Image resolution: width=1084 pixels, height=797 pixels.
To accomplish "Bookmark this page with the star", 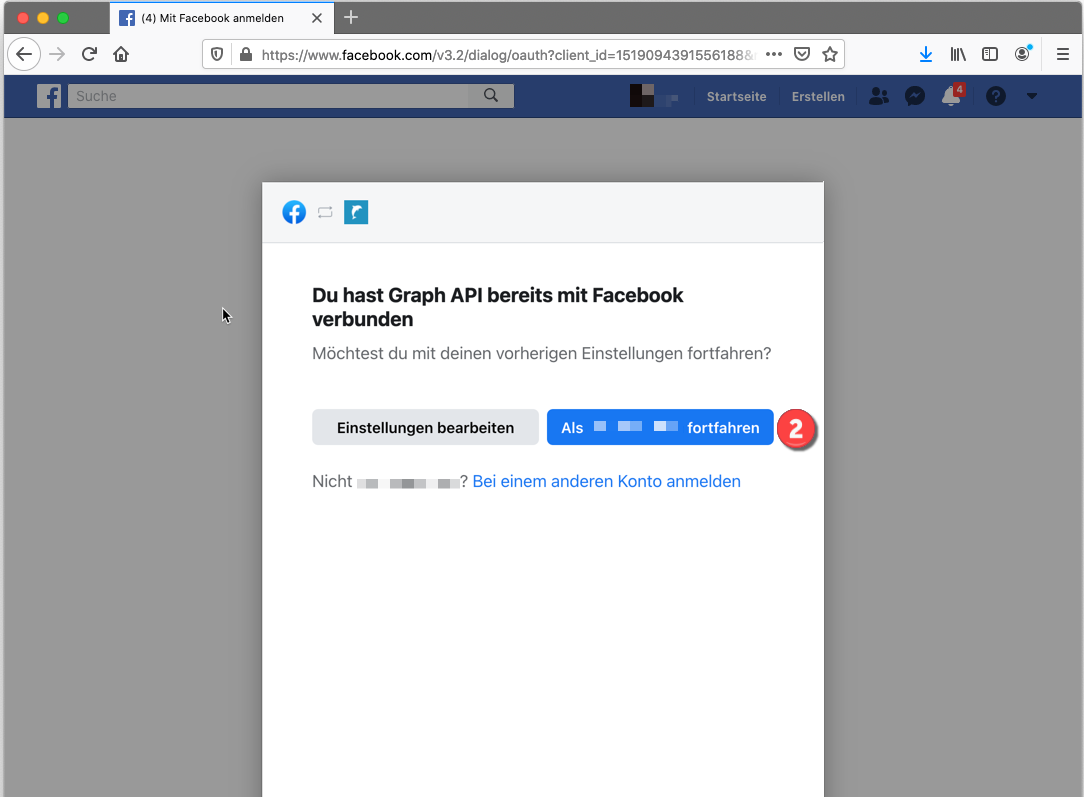I will [x=830, y=55].
